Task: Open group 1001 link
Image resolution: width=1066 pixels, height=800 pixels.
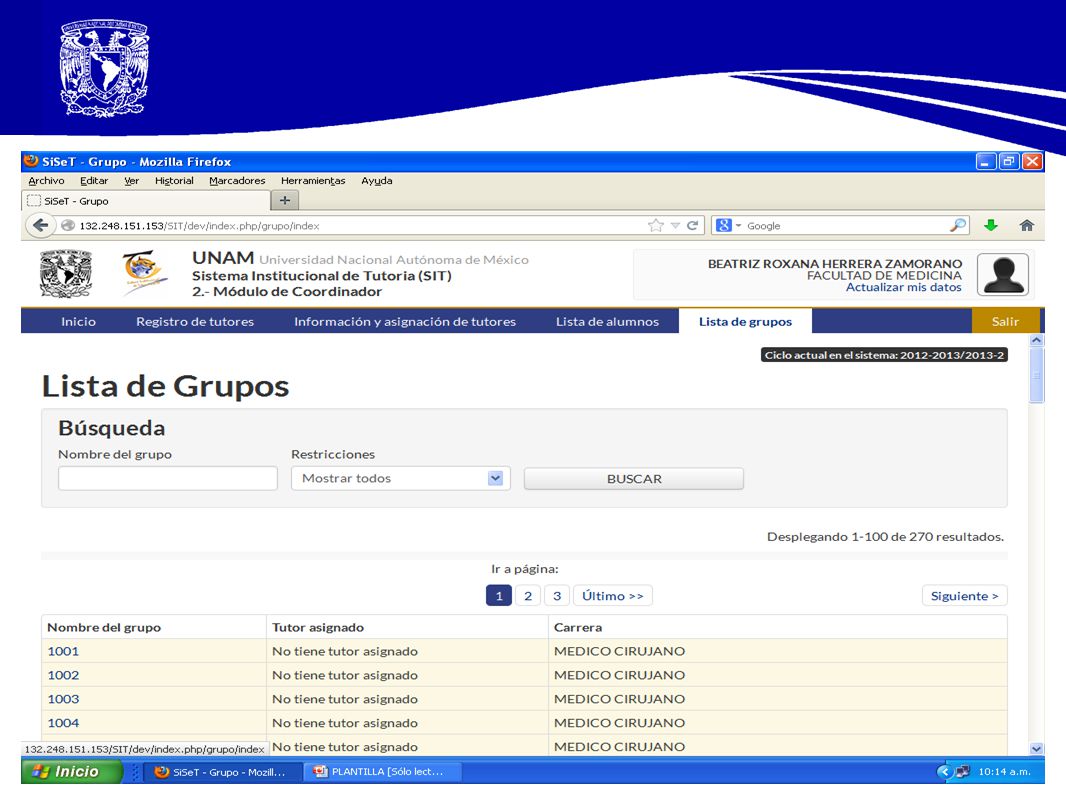Action: pos(63,651)
